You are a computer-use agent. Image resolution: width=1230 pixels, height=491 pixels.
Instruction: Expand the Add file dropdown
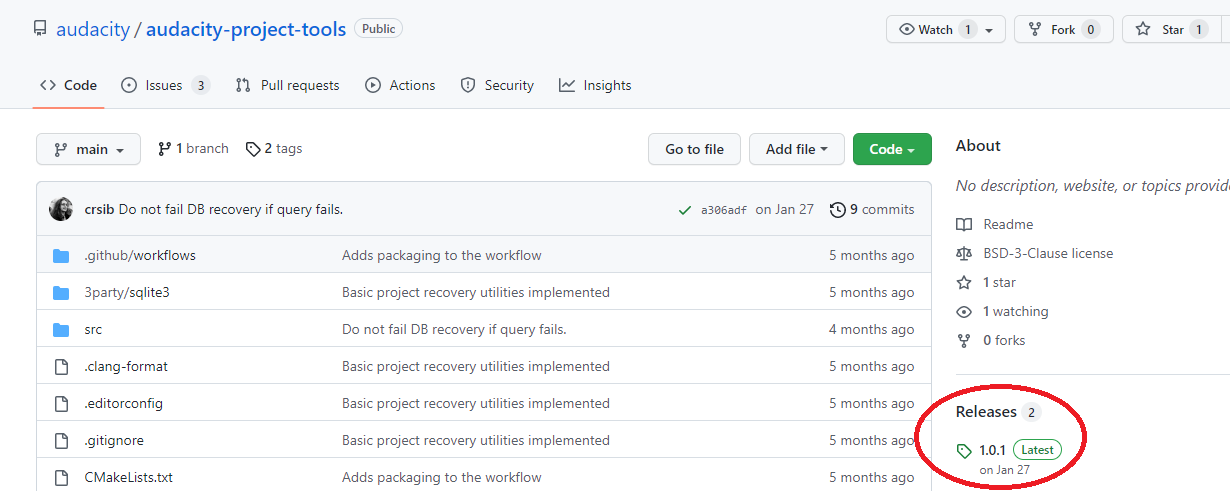797,149
